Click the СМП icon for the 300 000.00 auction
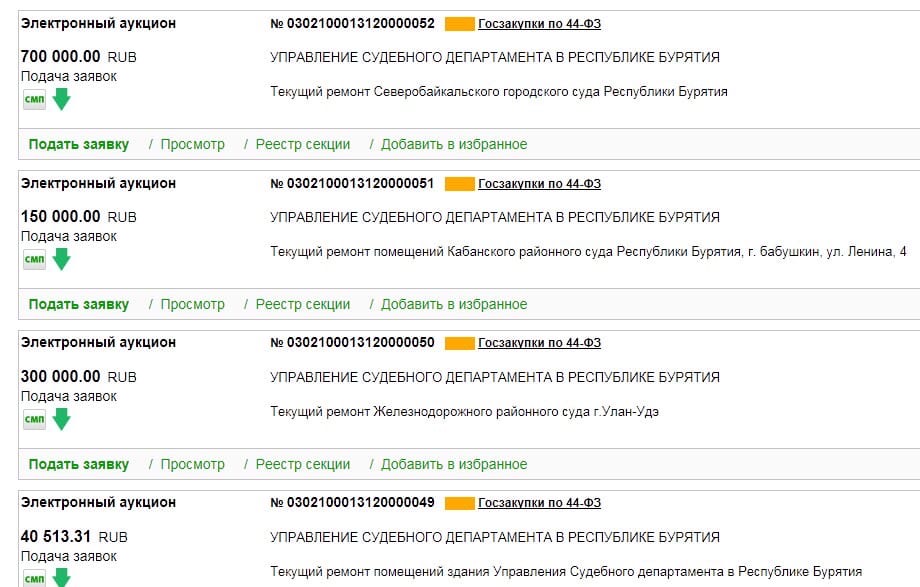The width and height of the screenshot is (920, 587). click(x=34, y=419)
